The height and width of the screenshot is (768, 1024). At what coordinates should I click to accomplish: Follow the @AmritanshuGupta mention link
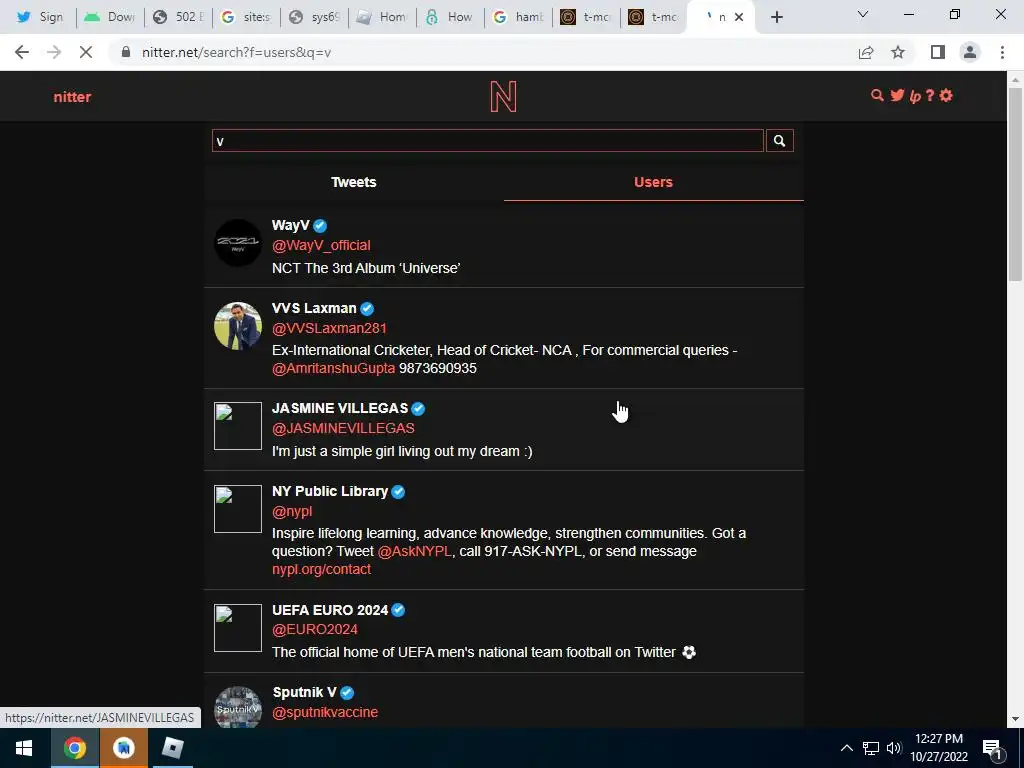click(x=334, y=368)
